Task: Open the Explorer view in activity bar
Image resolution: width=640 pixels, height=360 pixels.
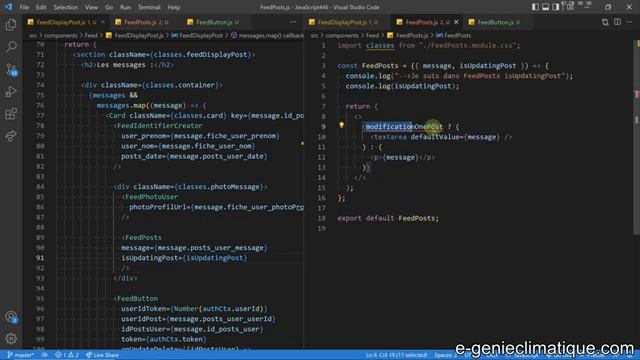Action: (11, 25)
